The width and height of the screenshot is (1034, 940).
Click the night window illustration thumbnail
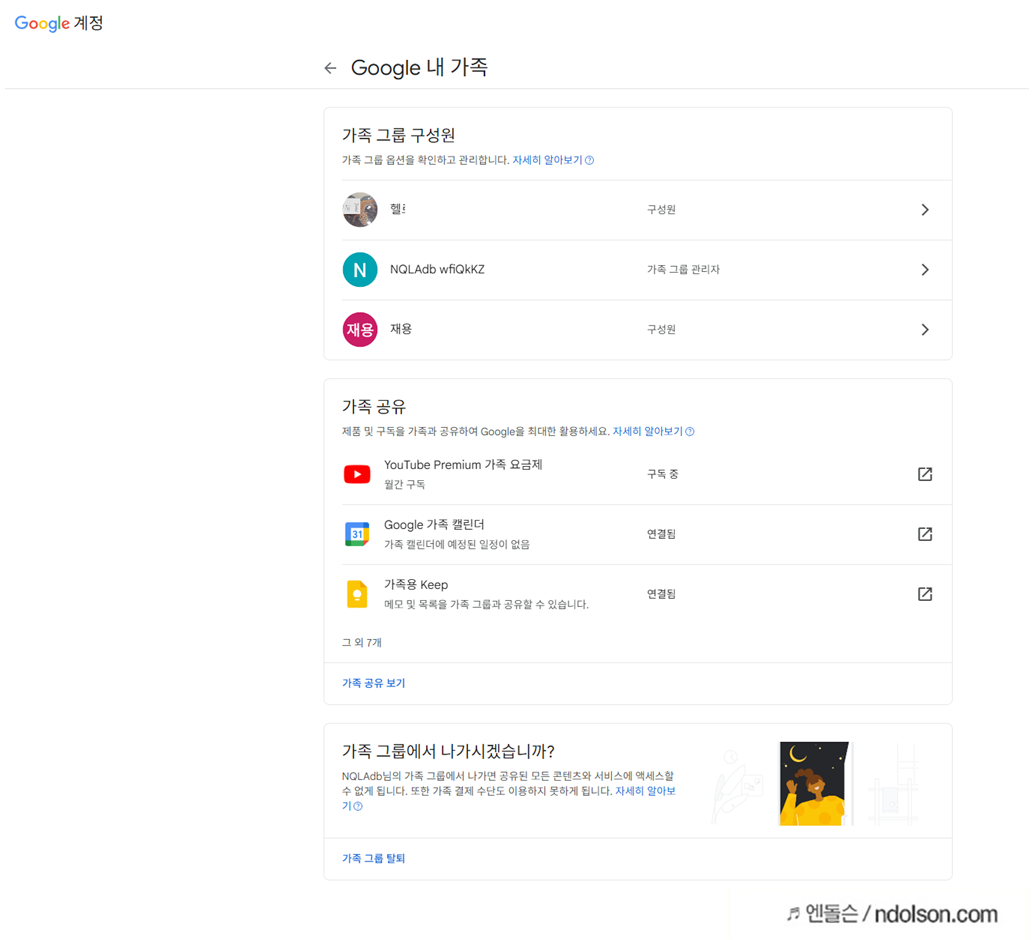coord(815,784)
